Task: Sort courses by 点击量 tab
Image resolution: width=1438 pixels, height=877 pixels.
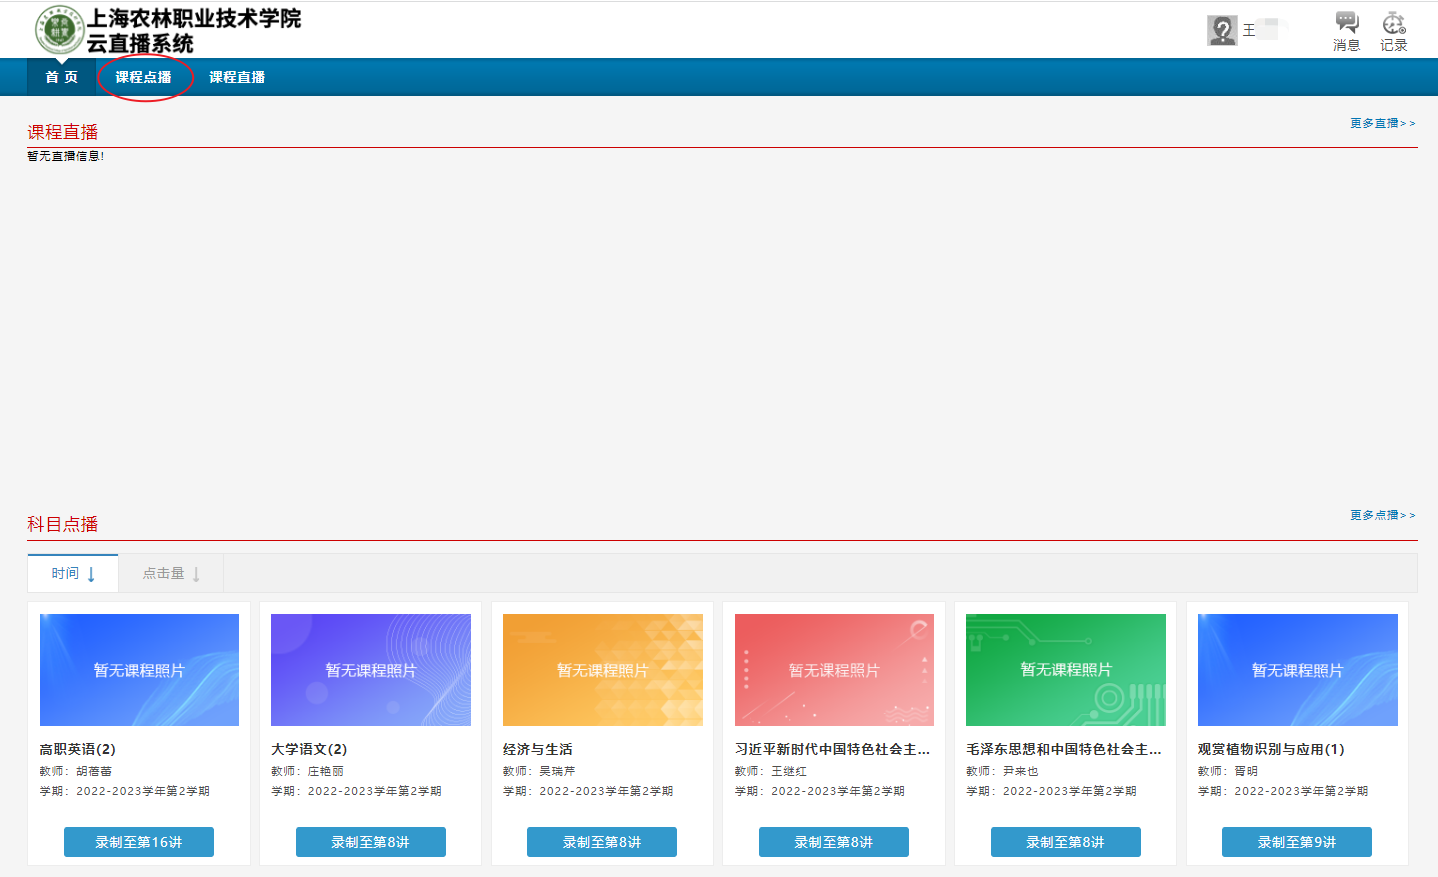Action: pos(171,573)
